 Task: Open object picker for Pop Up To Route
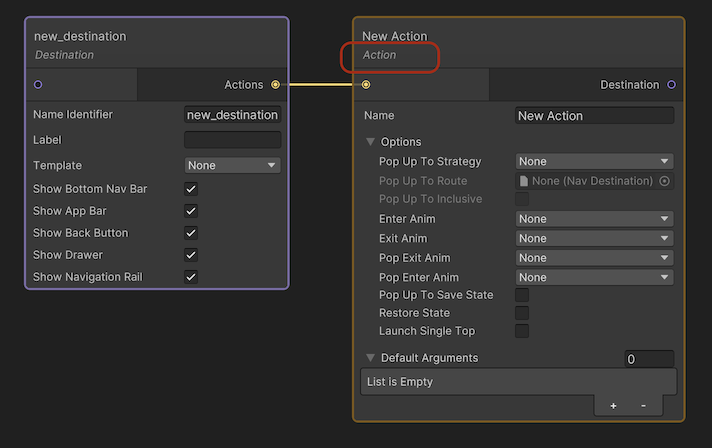[x=665, y=181]
